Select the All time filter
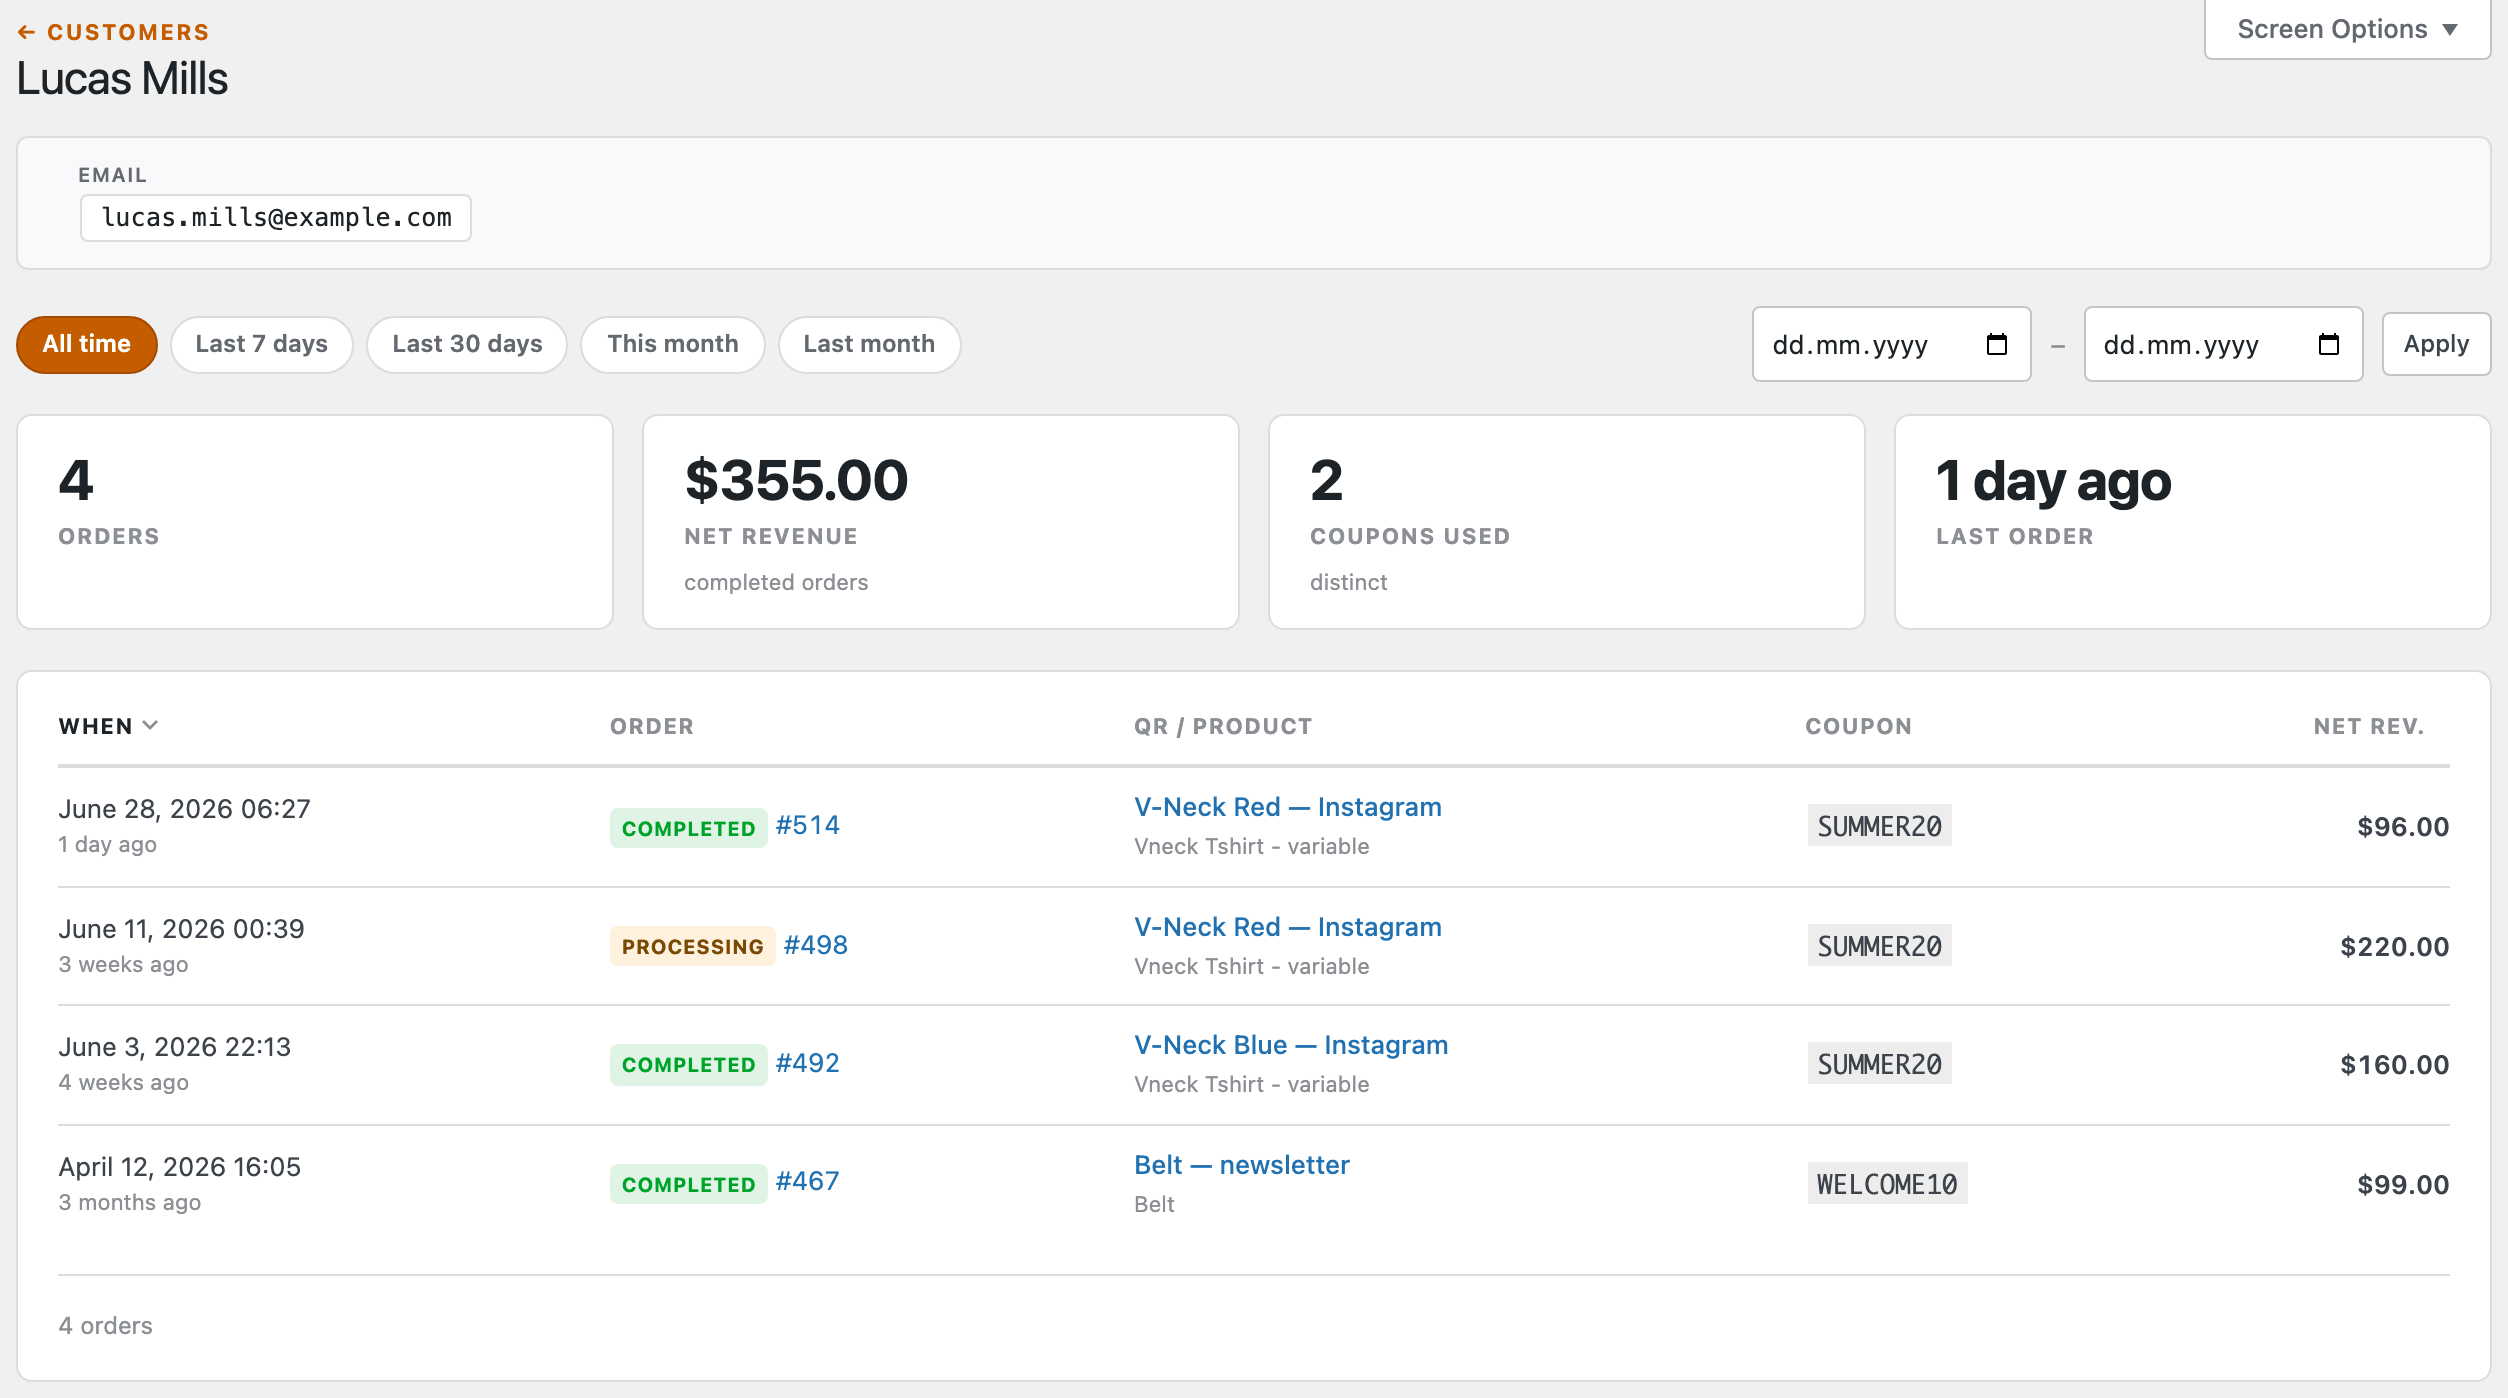 coord(87,344)
